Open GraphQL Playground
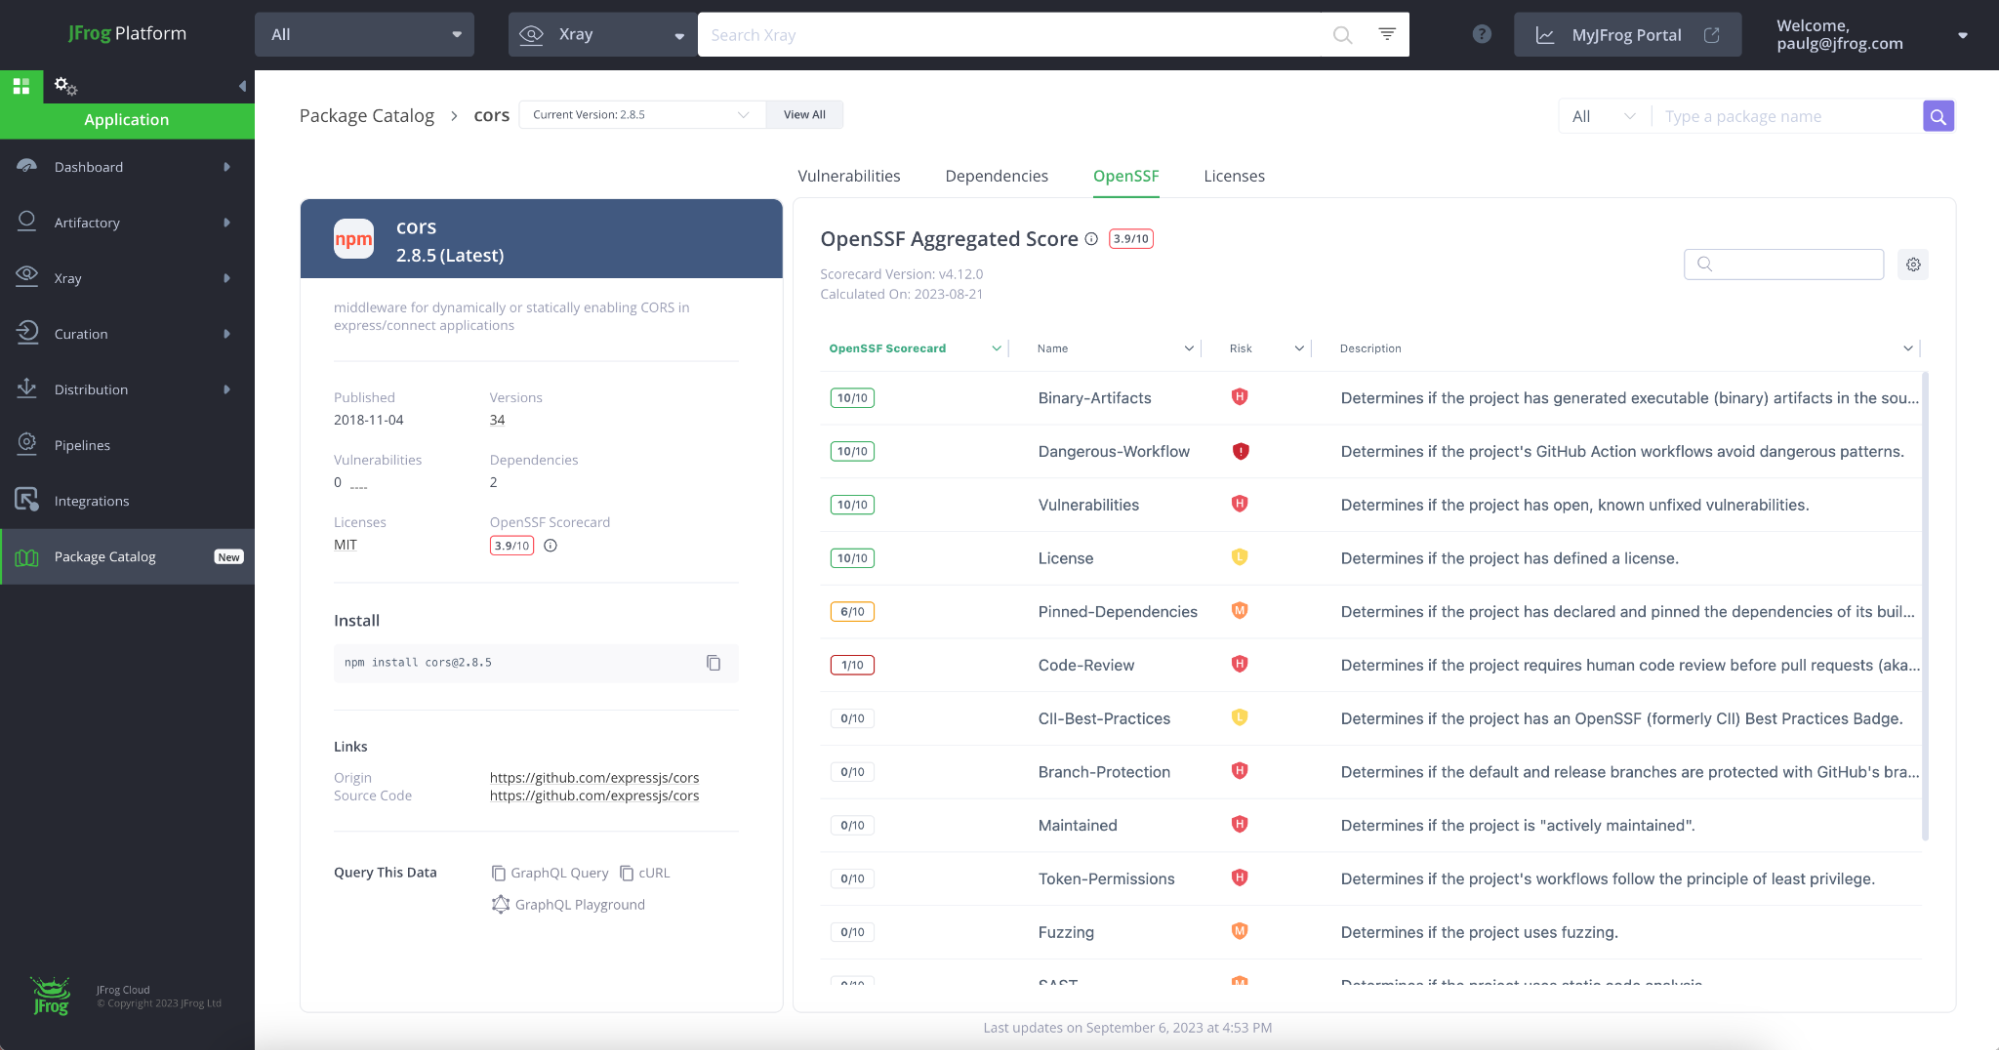 [x=568, y=905]
